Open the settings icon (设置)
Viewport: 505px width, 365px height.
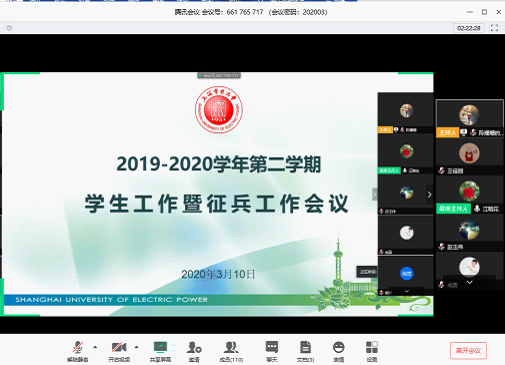[372, 351]
